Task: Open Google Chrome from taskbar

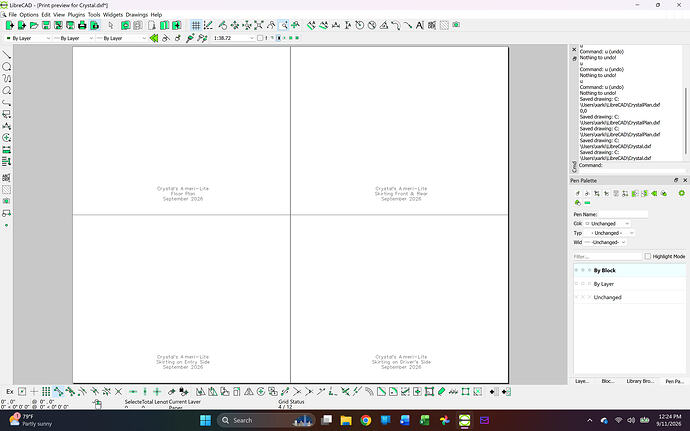Action: (x=366, y=420)
